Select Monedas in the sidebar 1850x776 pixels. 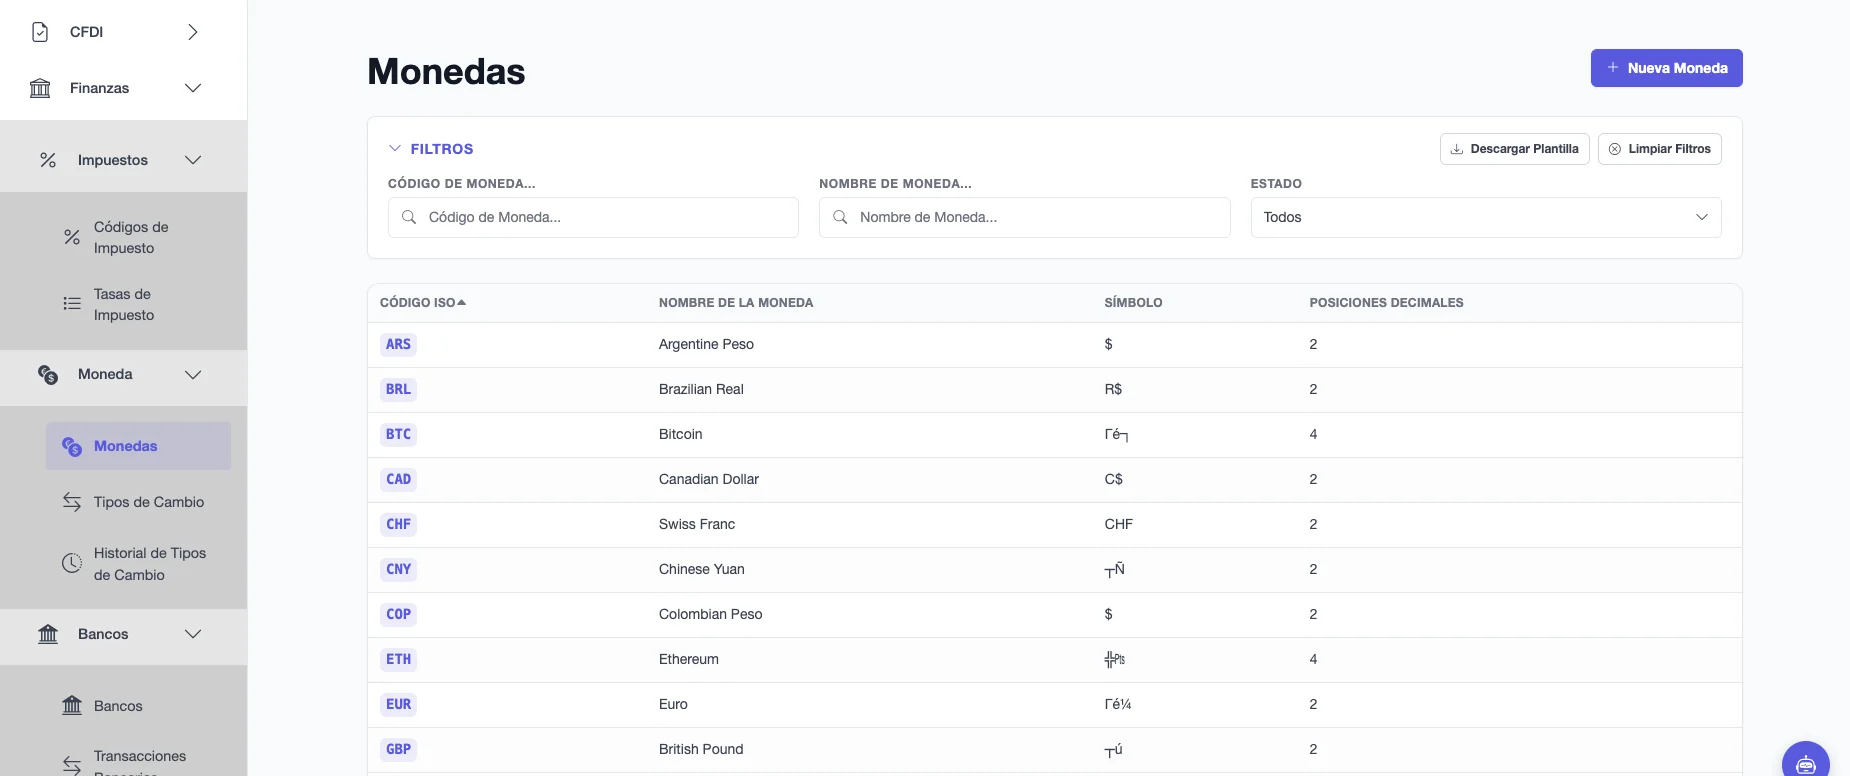(138, 446)
